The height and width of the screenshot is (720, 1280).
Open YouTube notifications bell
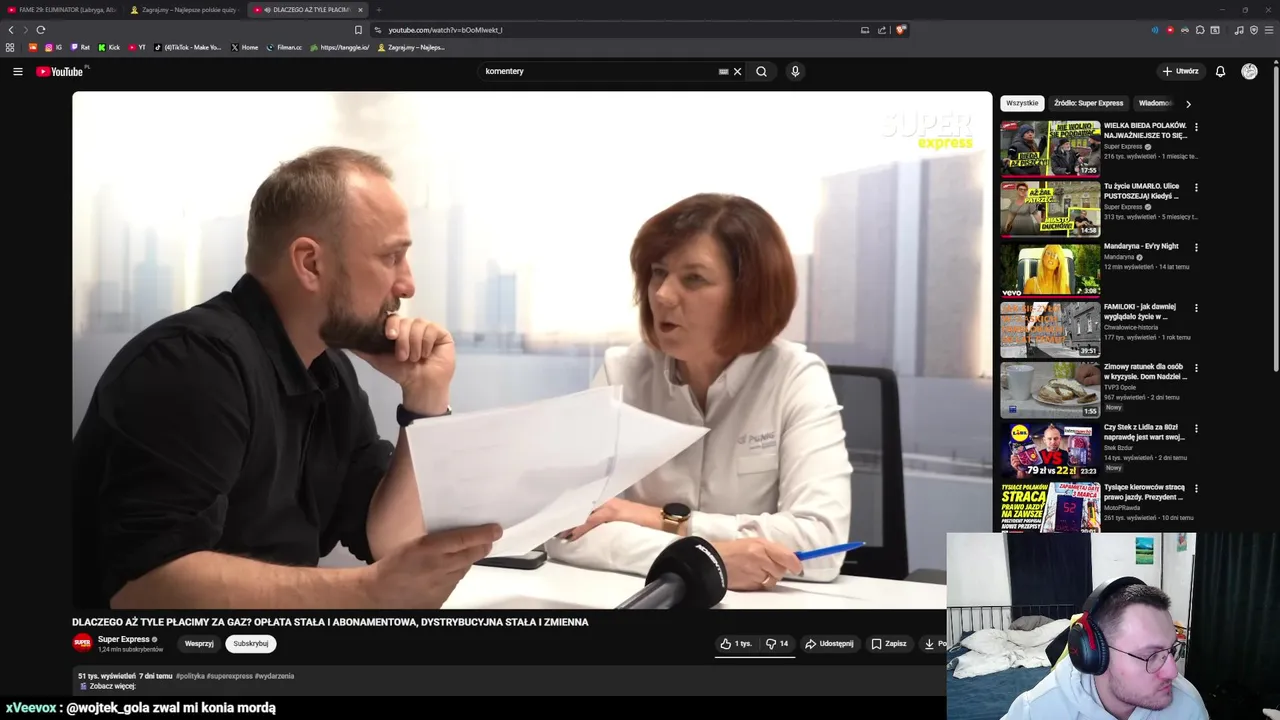pyautogui.click(x=1220, y=71)
